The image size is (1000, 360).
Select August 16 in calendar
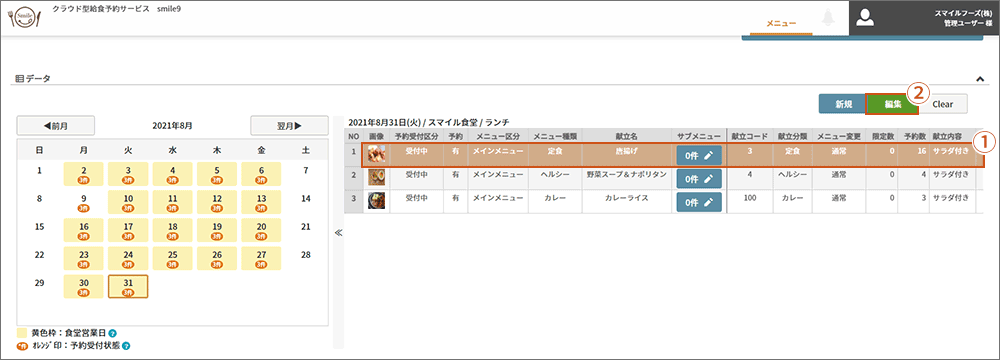84,230
